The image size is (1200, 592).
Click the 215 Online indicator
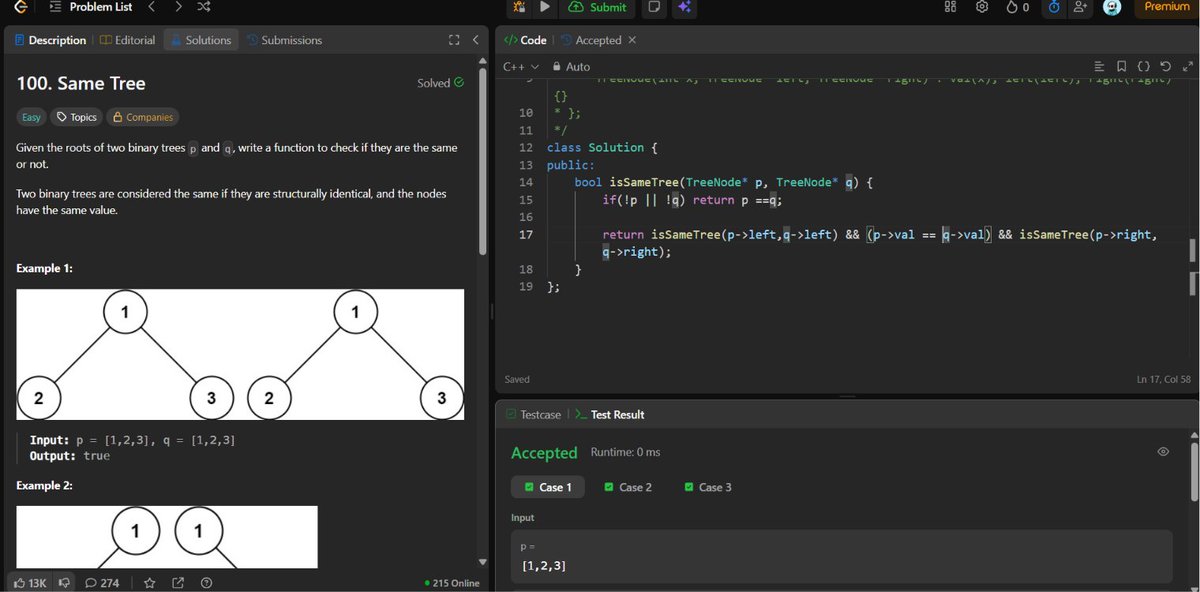(x=452, y=583)
